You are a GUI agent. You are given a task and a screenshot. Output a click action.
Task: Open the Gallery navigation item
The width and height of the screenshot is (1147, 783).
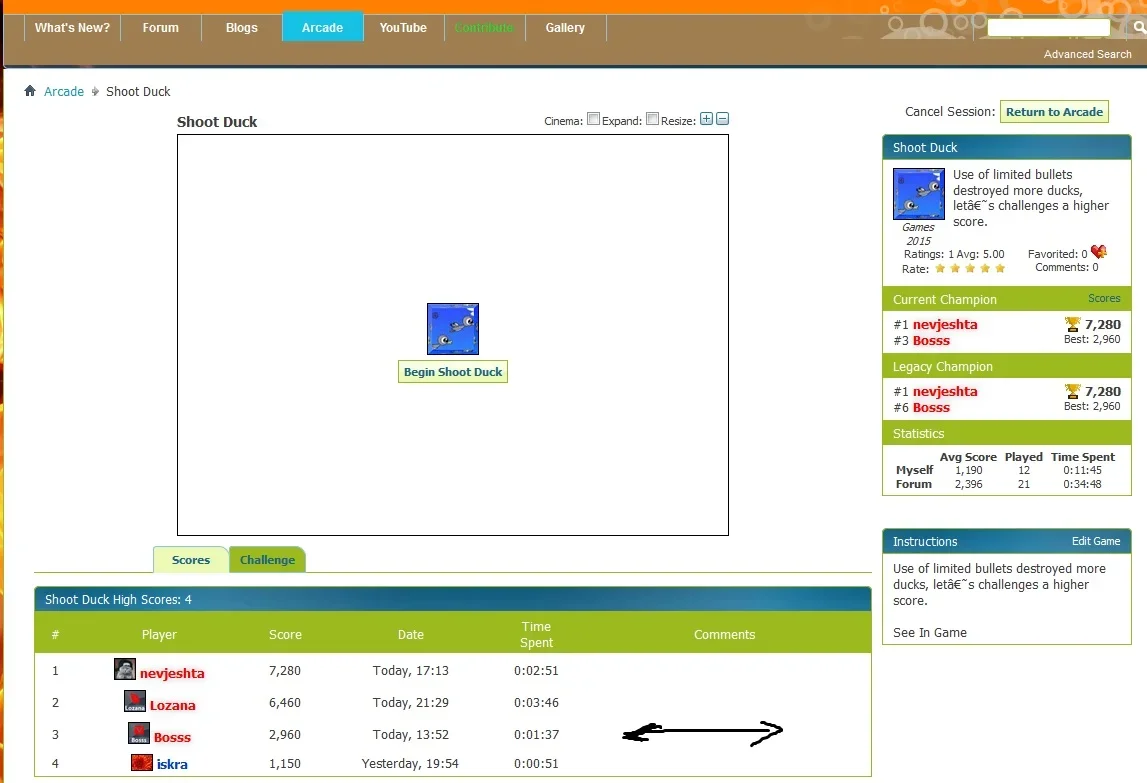[565, 28]
